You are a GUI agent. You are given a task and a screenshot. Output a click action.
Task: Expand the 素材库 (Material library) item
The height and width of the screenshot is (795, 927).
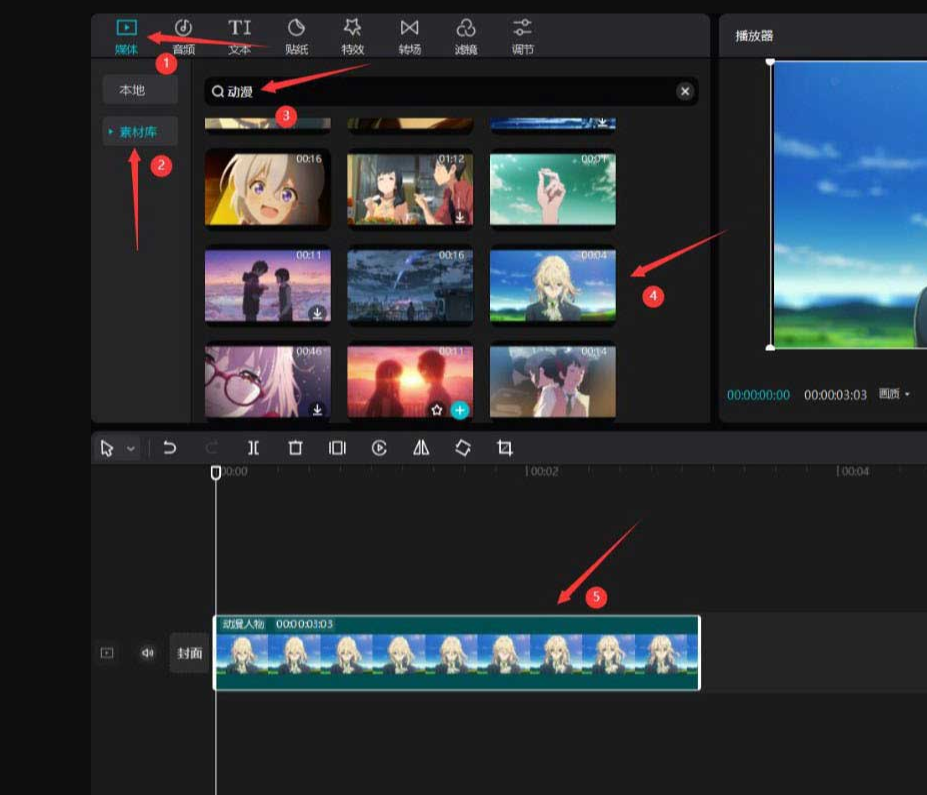[140, 132]
